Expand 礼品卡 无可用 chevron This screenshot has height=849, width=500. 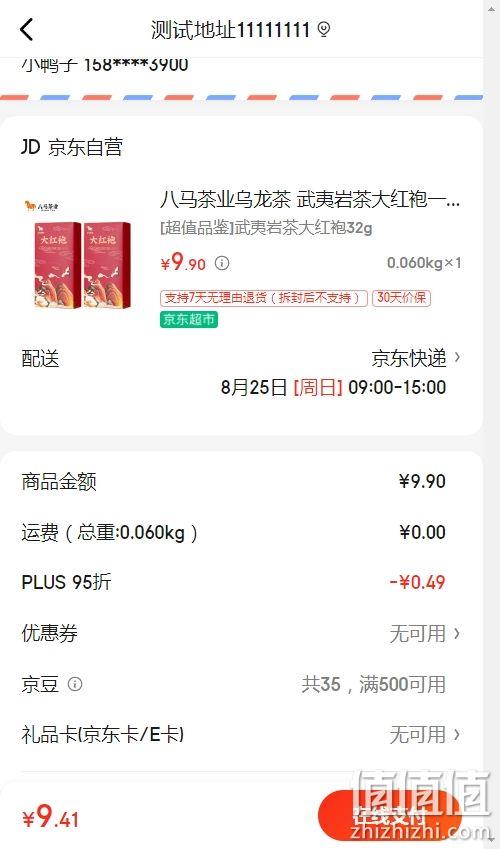457,734
